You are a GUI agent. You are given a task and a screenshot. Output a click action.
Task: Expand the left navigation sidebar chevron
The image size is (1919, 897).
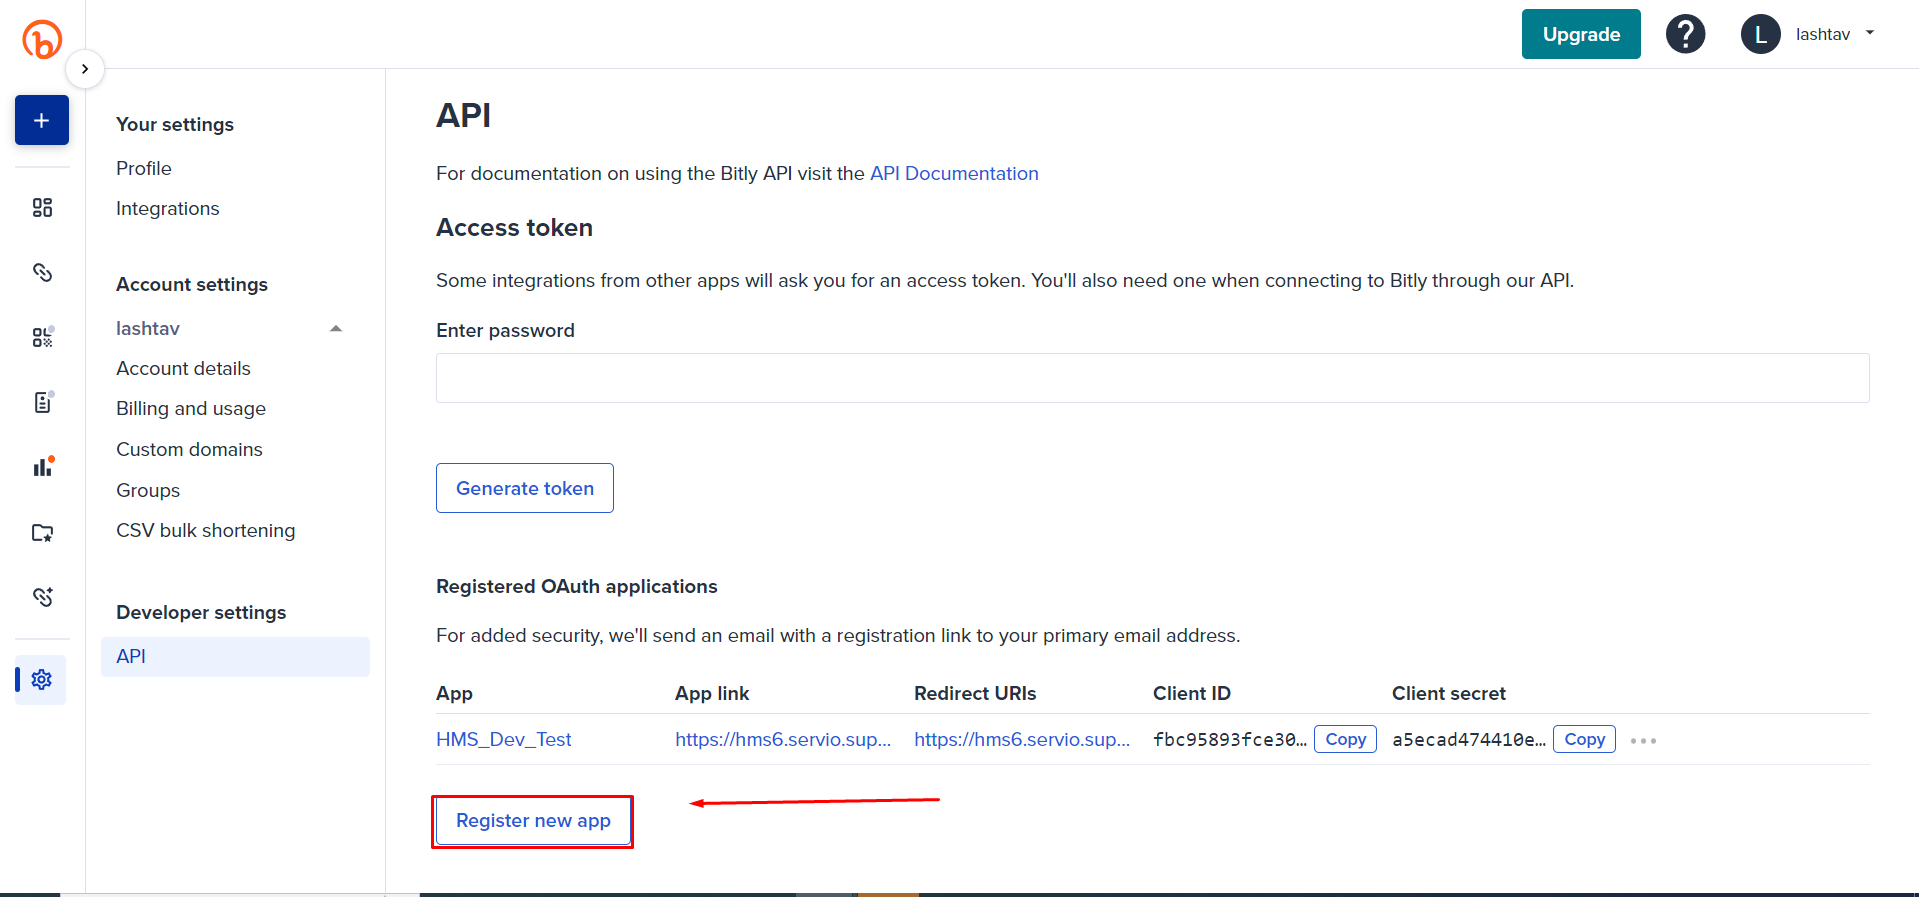coord(85,69)
